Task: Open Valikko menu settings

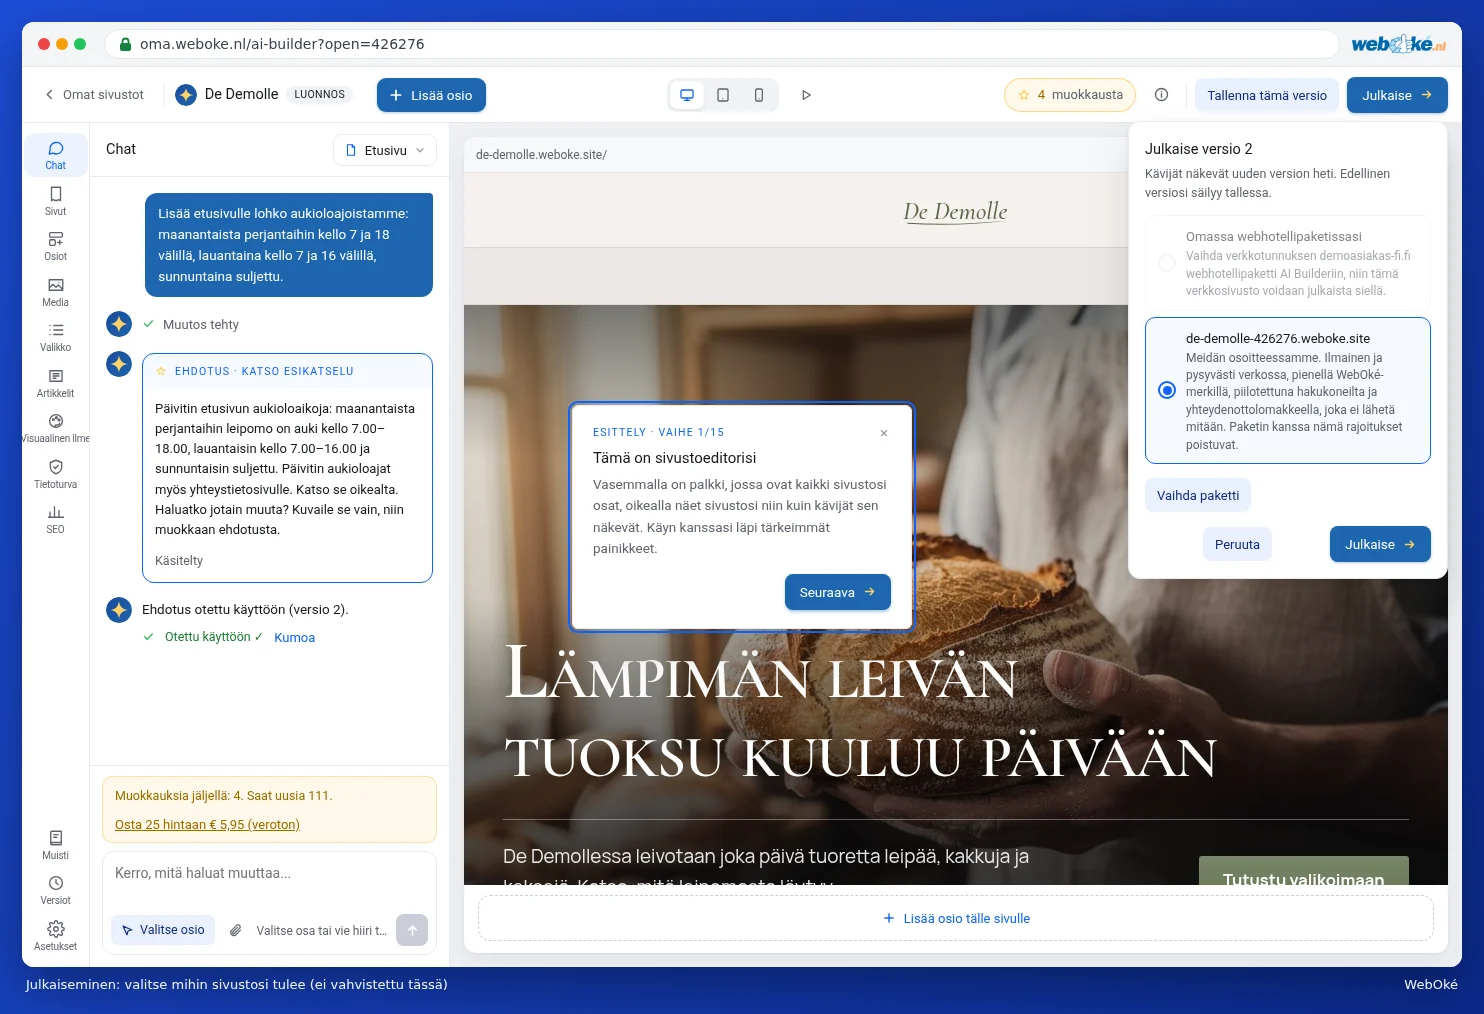Action: pos(55,337)
